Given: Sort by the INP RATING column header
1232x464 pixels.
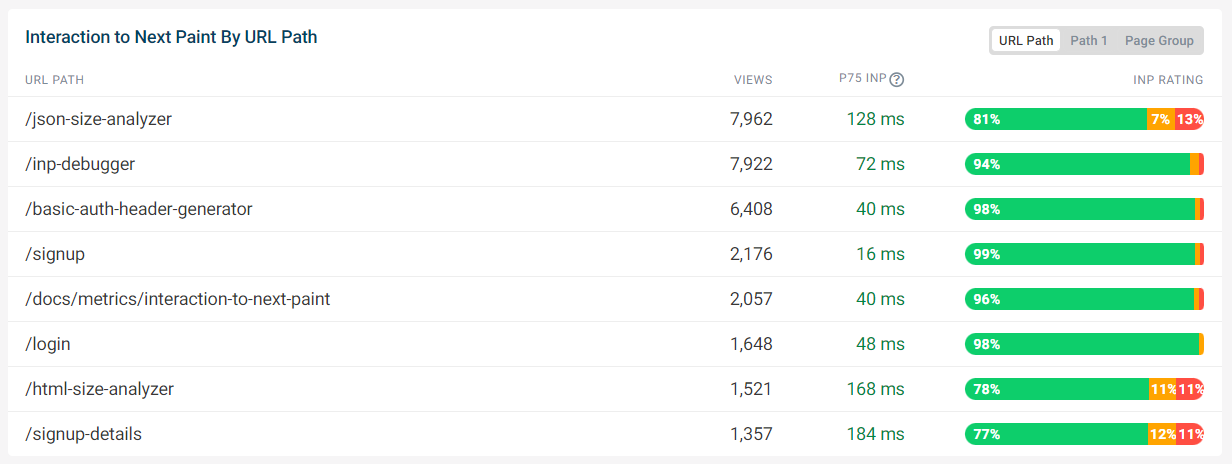Looking at the screenshot, I should (1168, 80).
